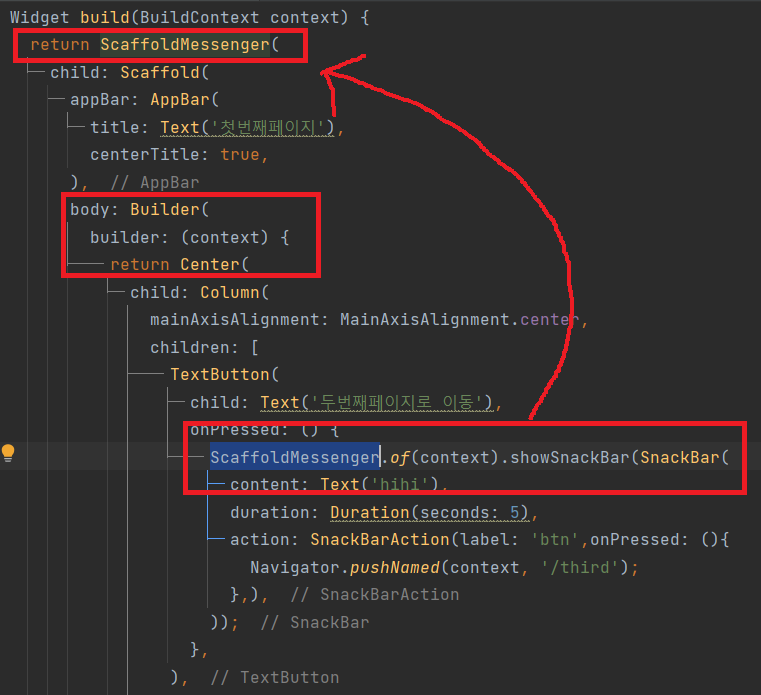Click 'mainAxisAlignment: MainAxisAlignment.center' line
The width and height of the screenshot is (761, 695).
point(369,319)
